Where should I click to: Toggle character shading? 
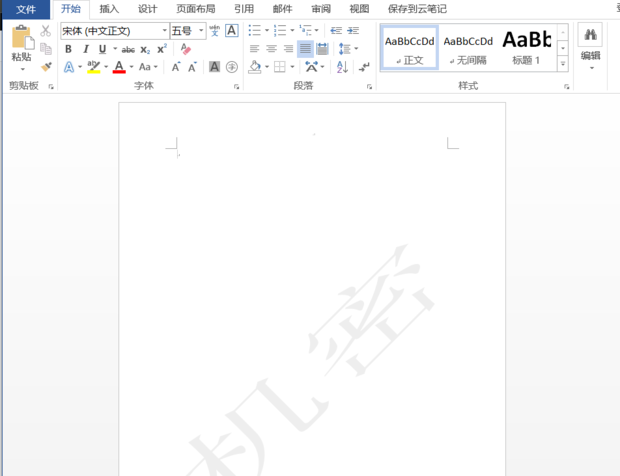(214, 67)
